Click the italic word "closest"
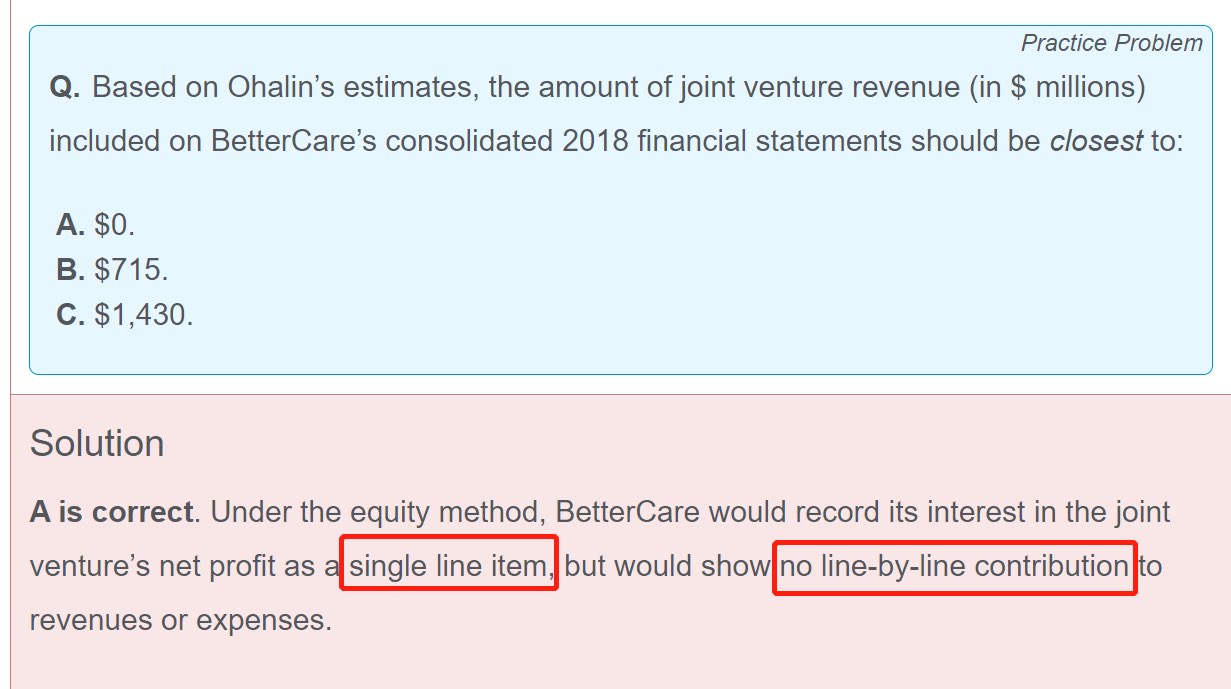Screen dimensions: 1231x689 [1095, 141]
